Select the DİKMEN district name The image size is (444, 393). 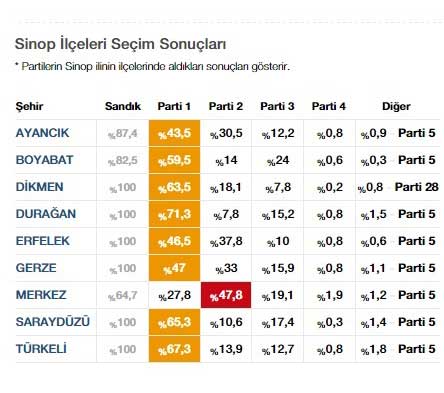tap(39, 187)
